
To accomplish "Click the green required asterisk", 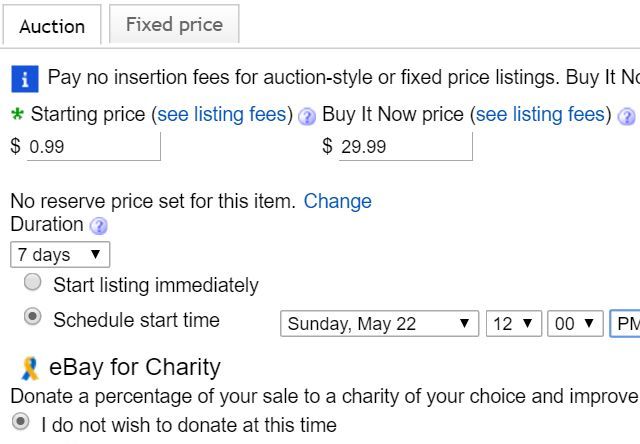I will (x=17, y=114).
